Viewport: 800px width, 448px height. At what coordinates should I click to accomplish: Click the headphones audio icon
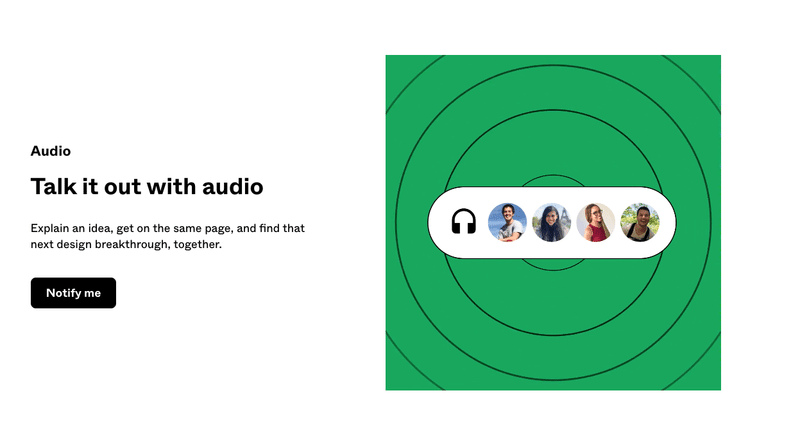click(x=463, y=222)
